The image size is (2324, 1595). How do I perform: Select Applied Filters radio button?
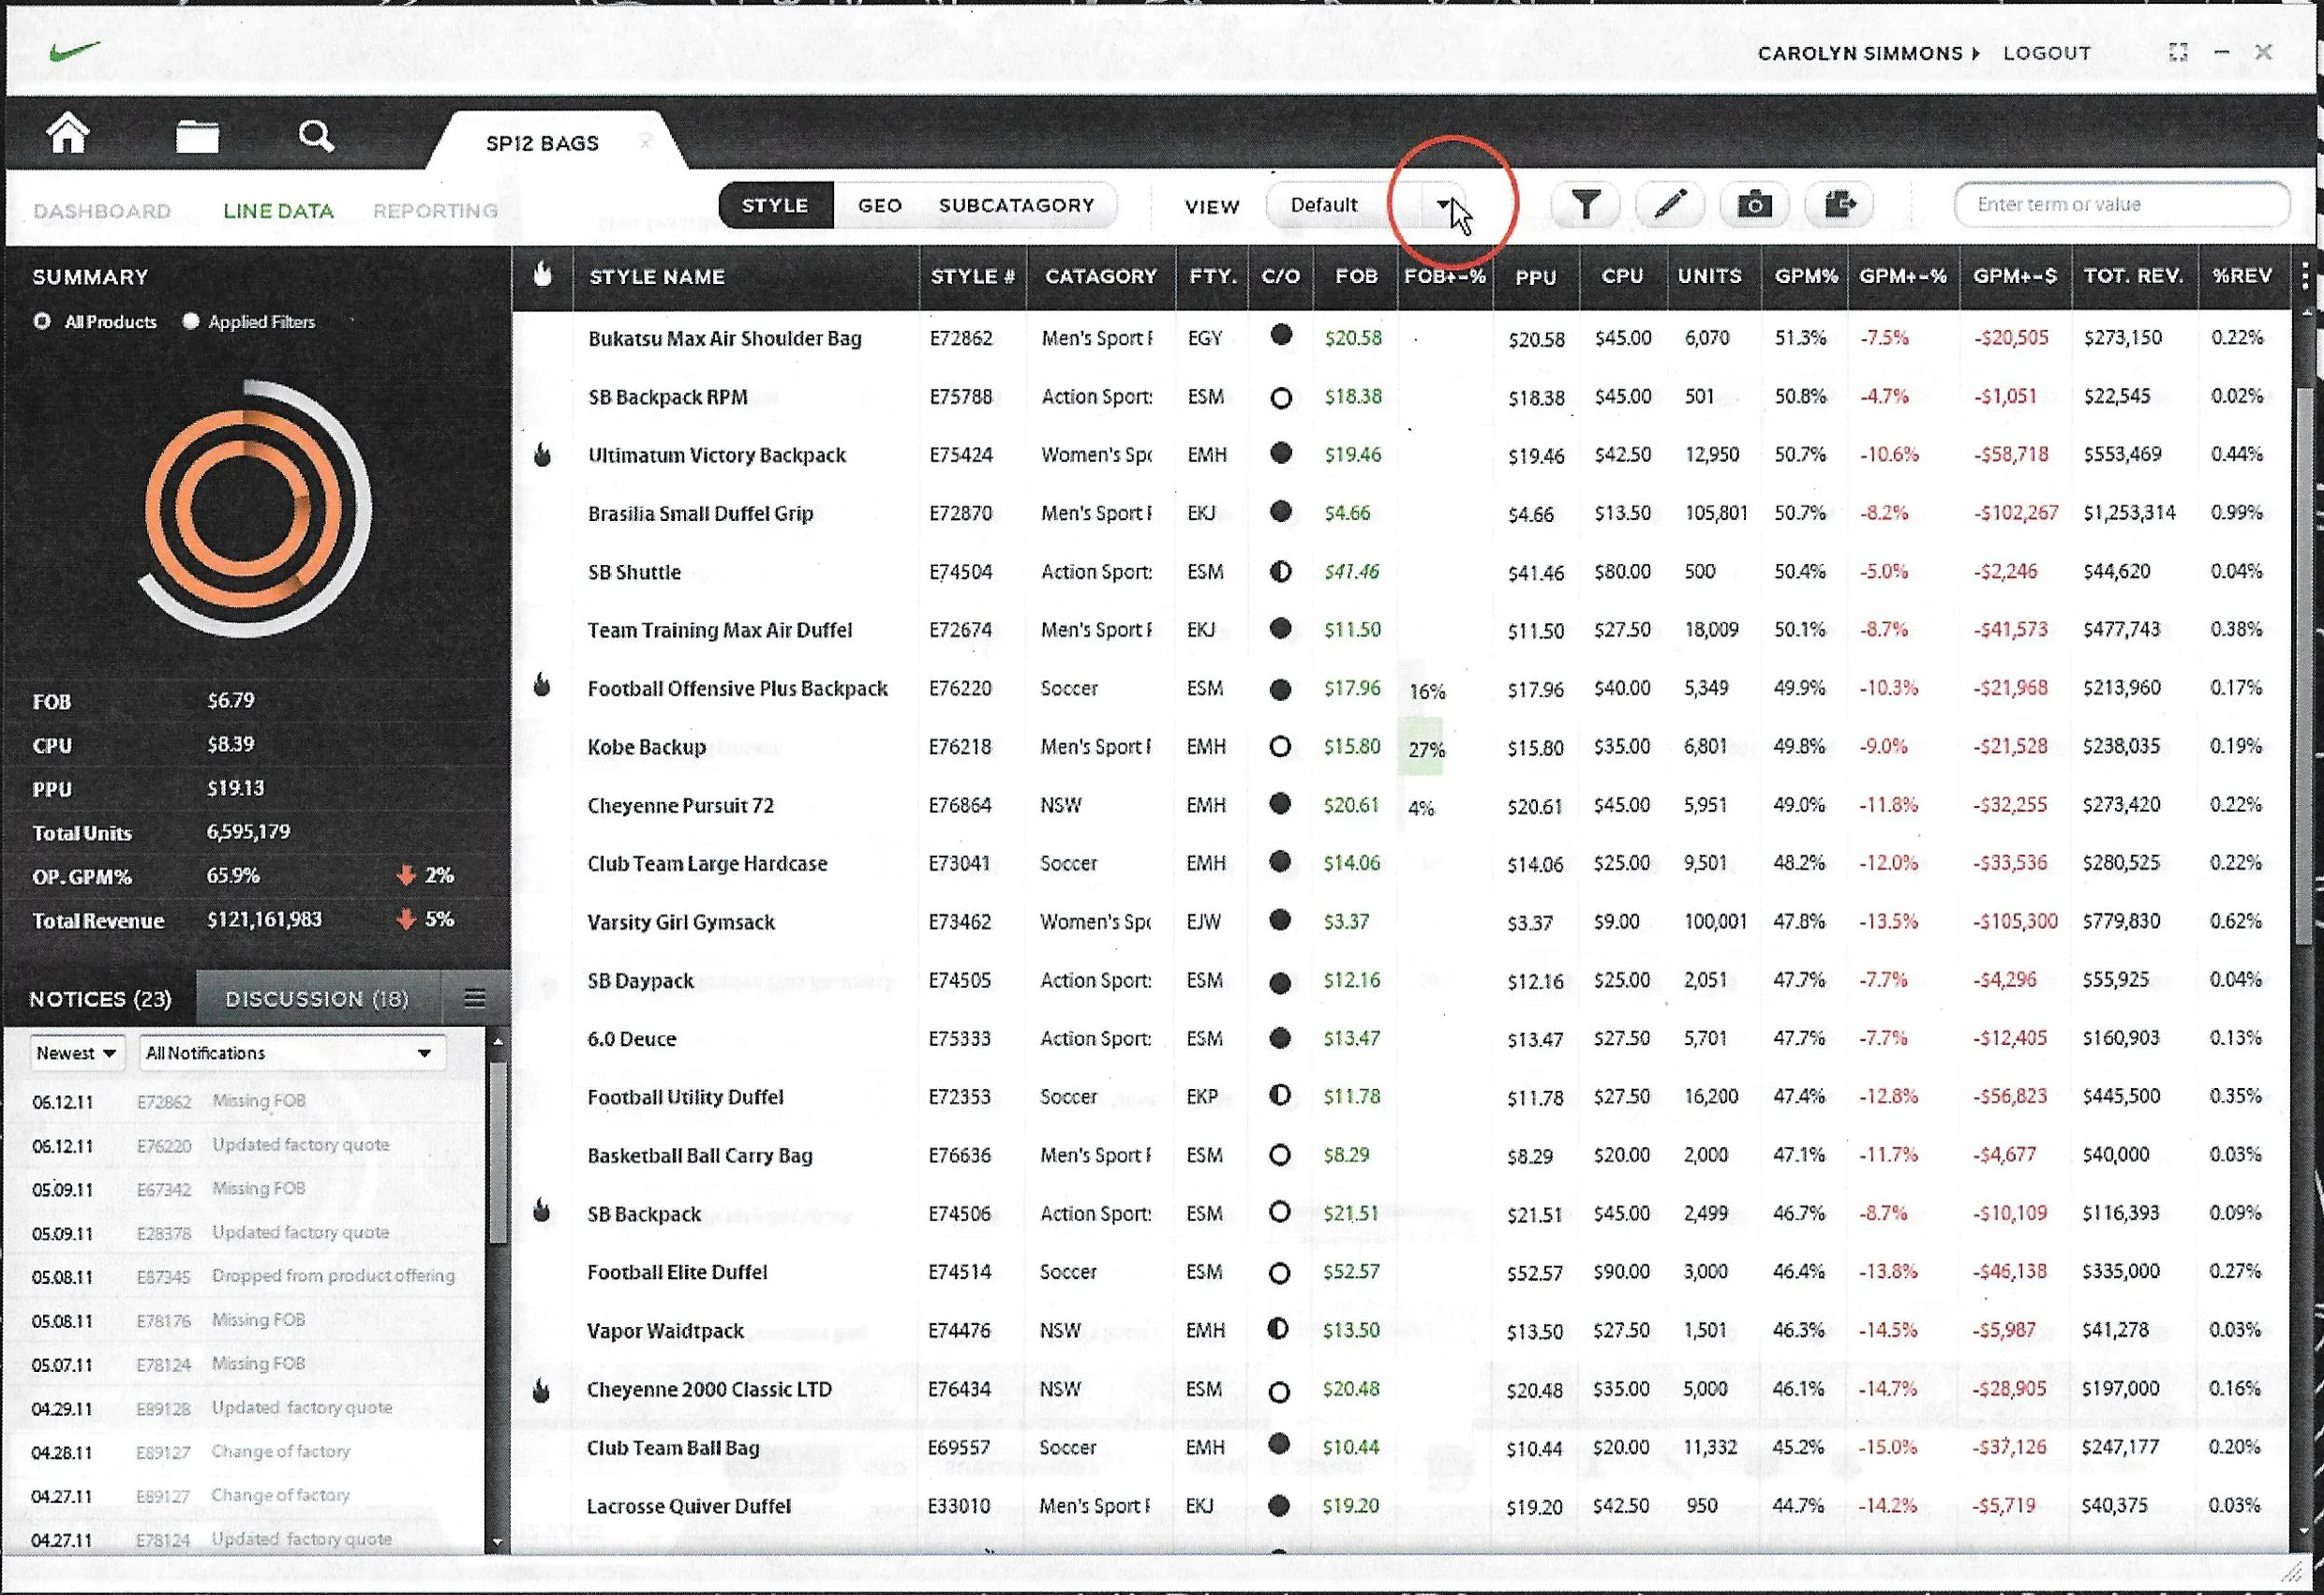click(190, 322)
